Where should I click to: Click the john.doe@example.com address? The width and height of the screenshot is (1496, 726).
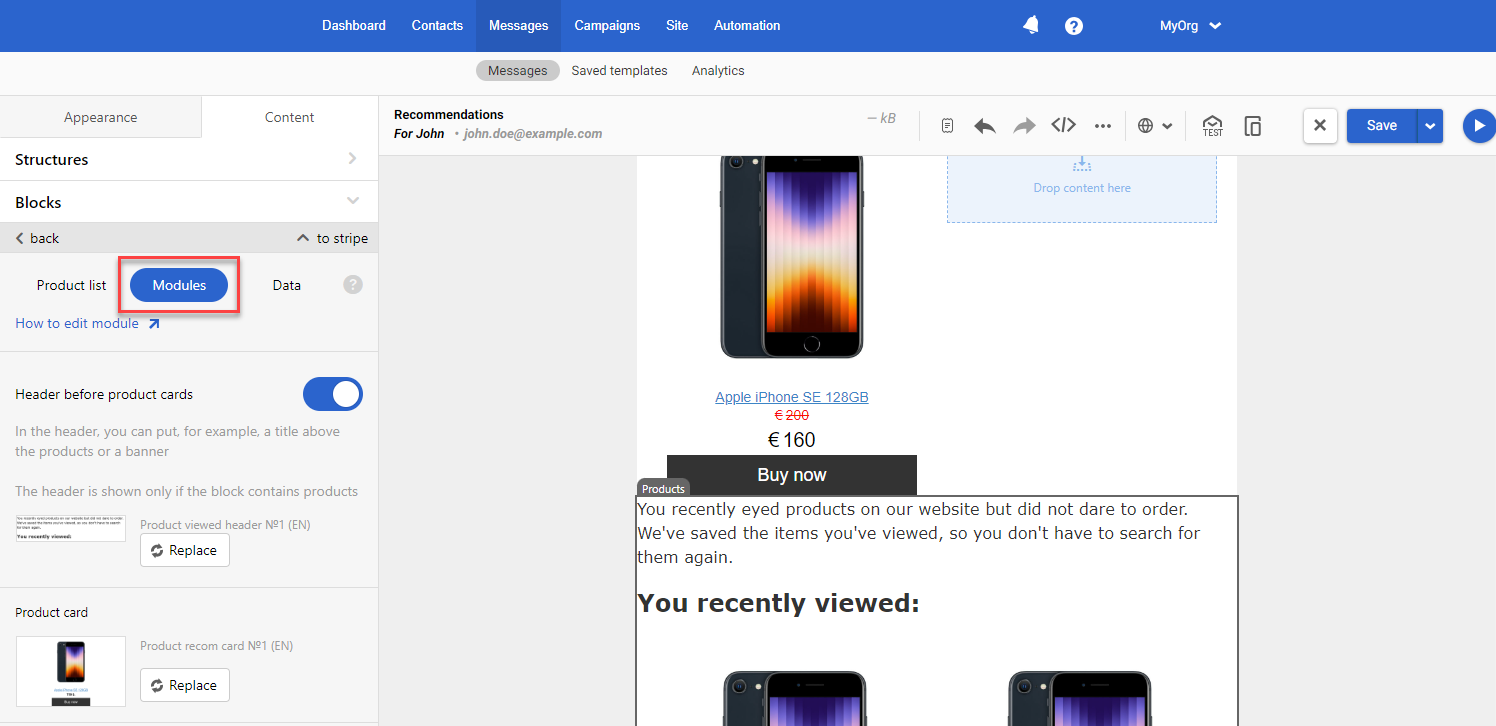533,134
